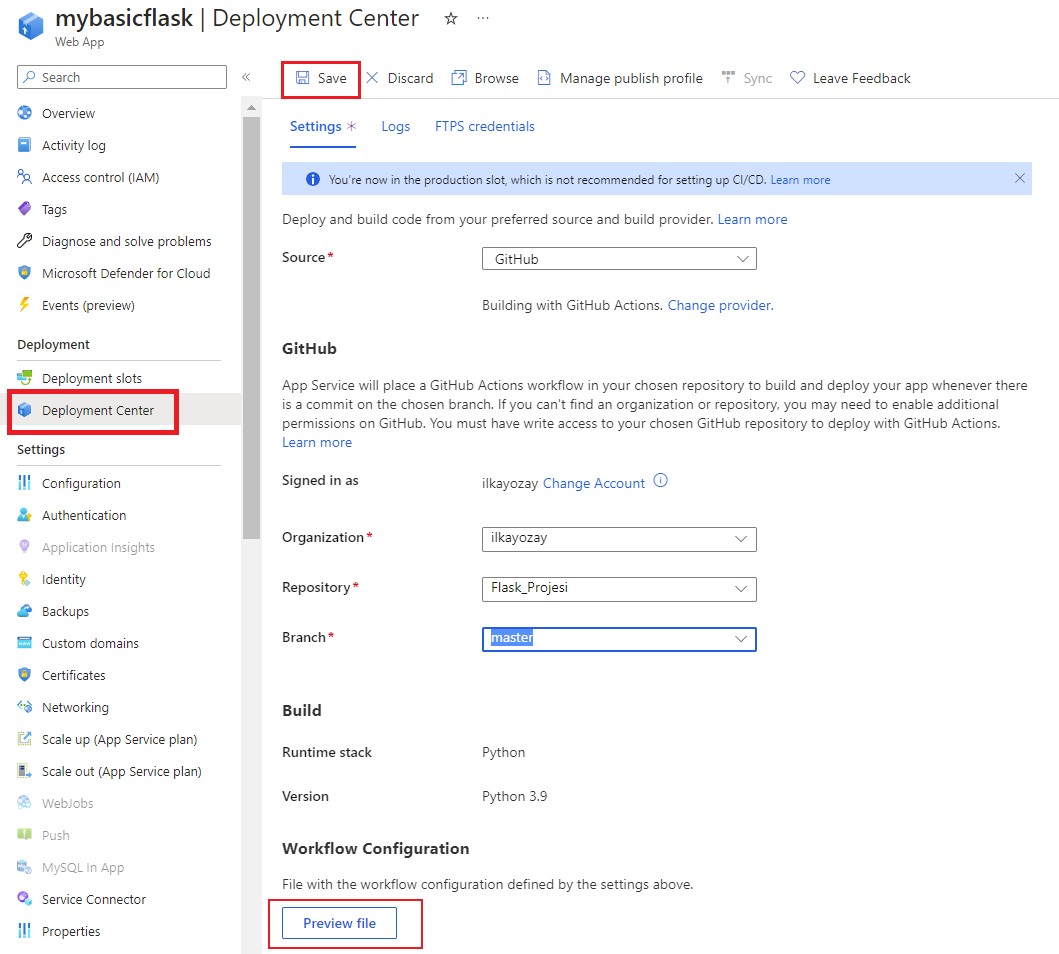The width and height of the screenshot is (1059, 954).
Task: Favorite the page with the star icon
Action: click(450, 19)
